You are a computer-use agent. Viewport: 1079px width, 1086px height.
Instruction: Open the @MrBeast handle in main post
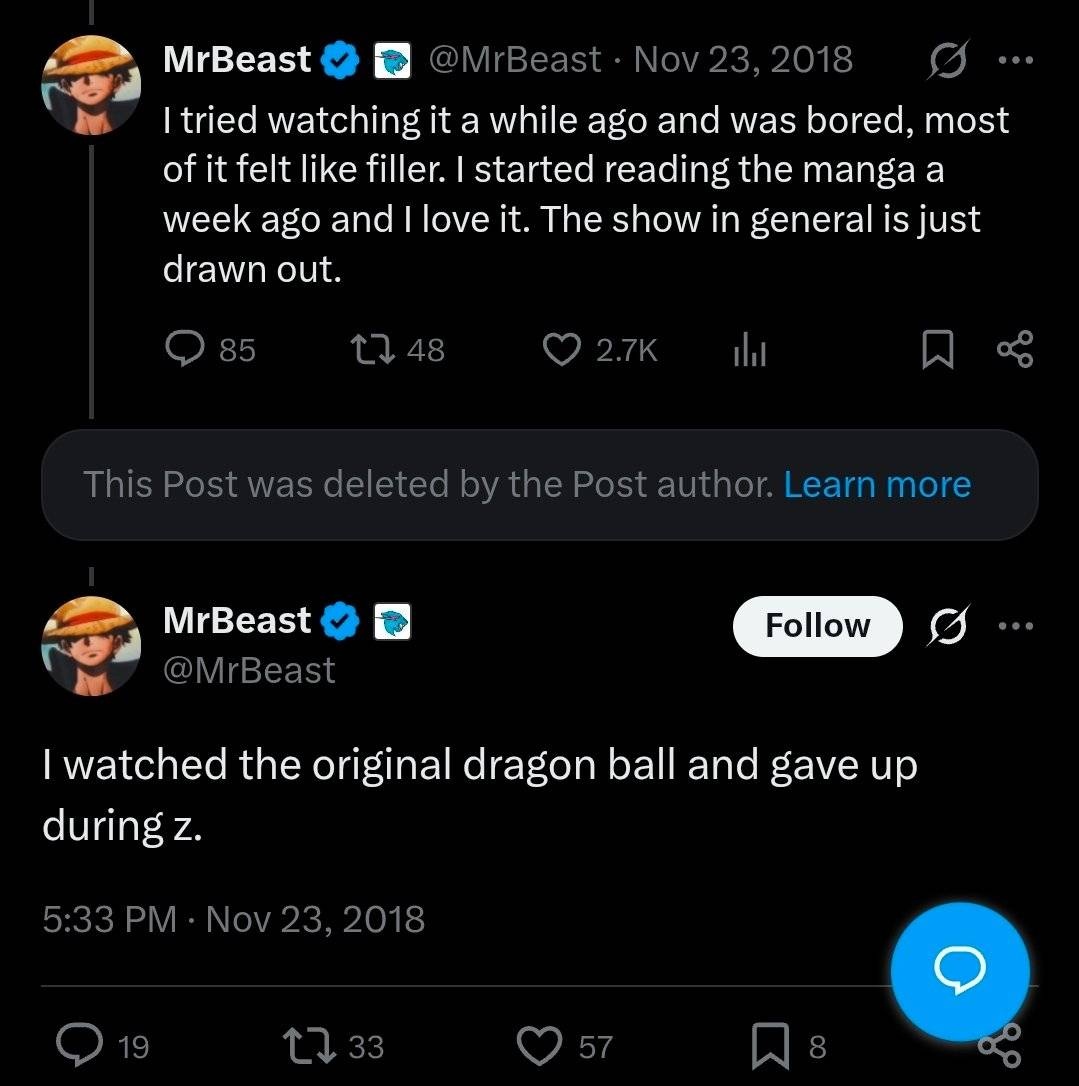coord(249,670)
